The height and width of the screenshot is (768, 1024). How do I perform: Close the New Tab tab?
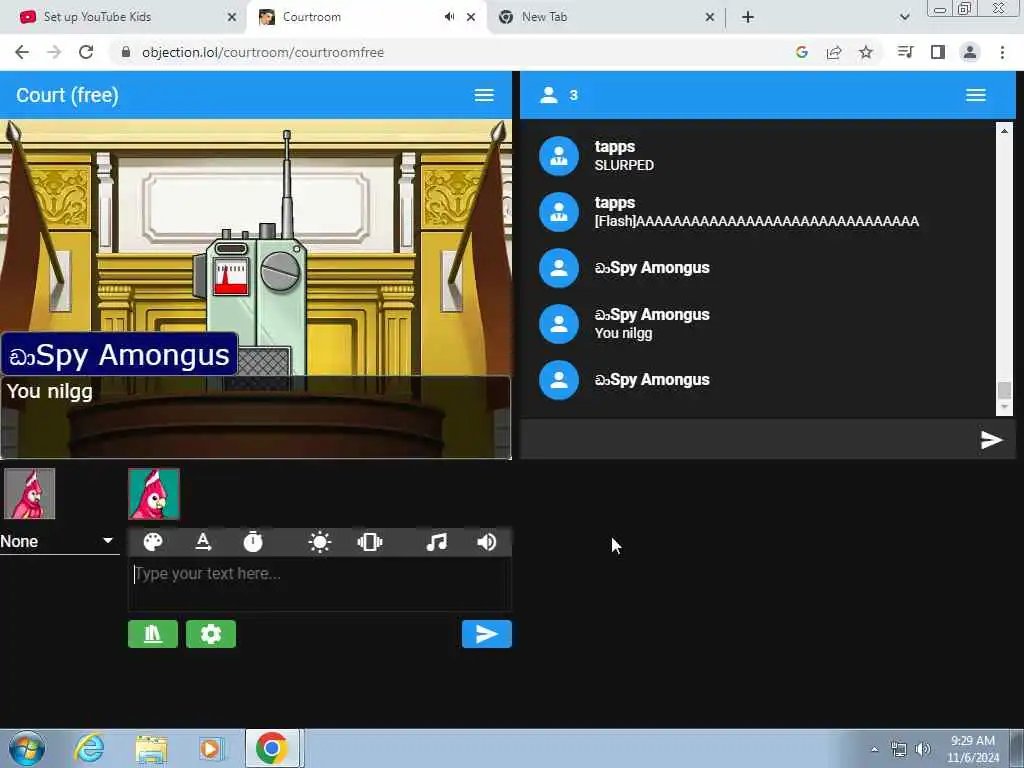pyautogui.click(x=710, y=17)
